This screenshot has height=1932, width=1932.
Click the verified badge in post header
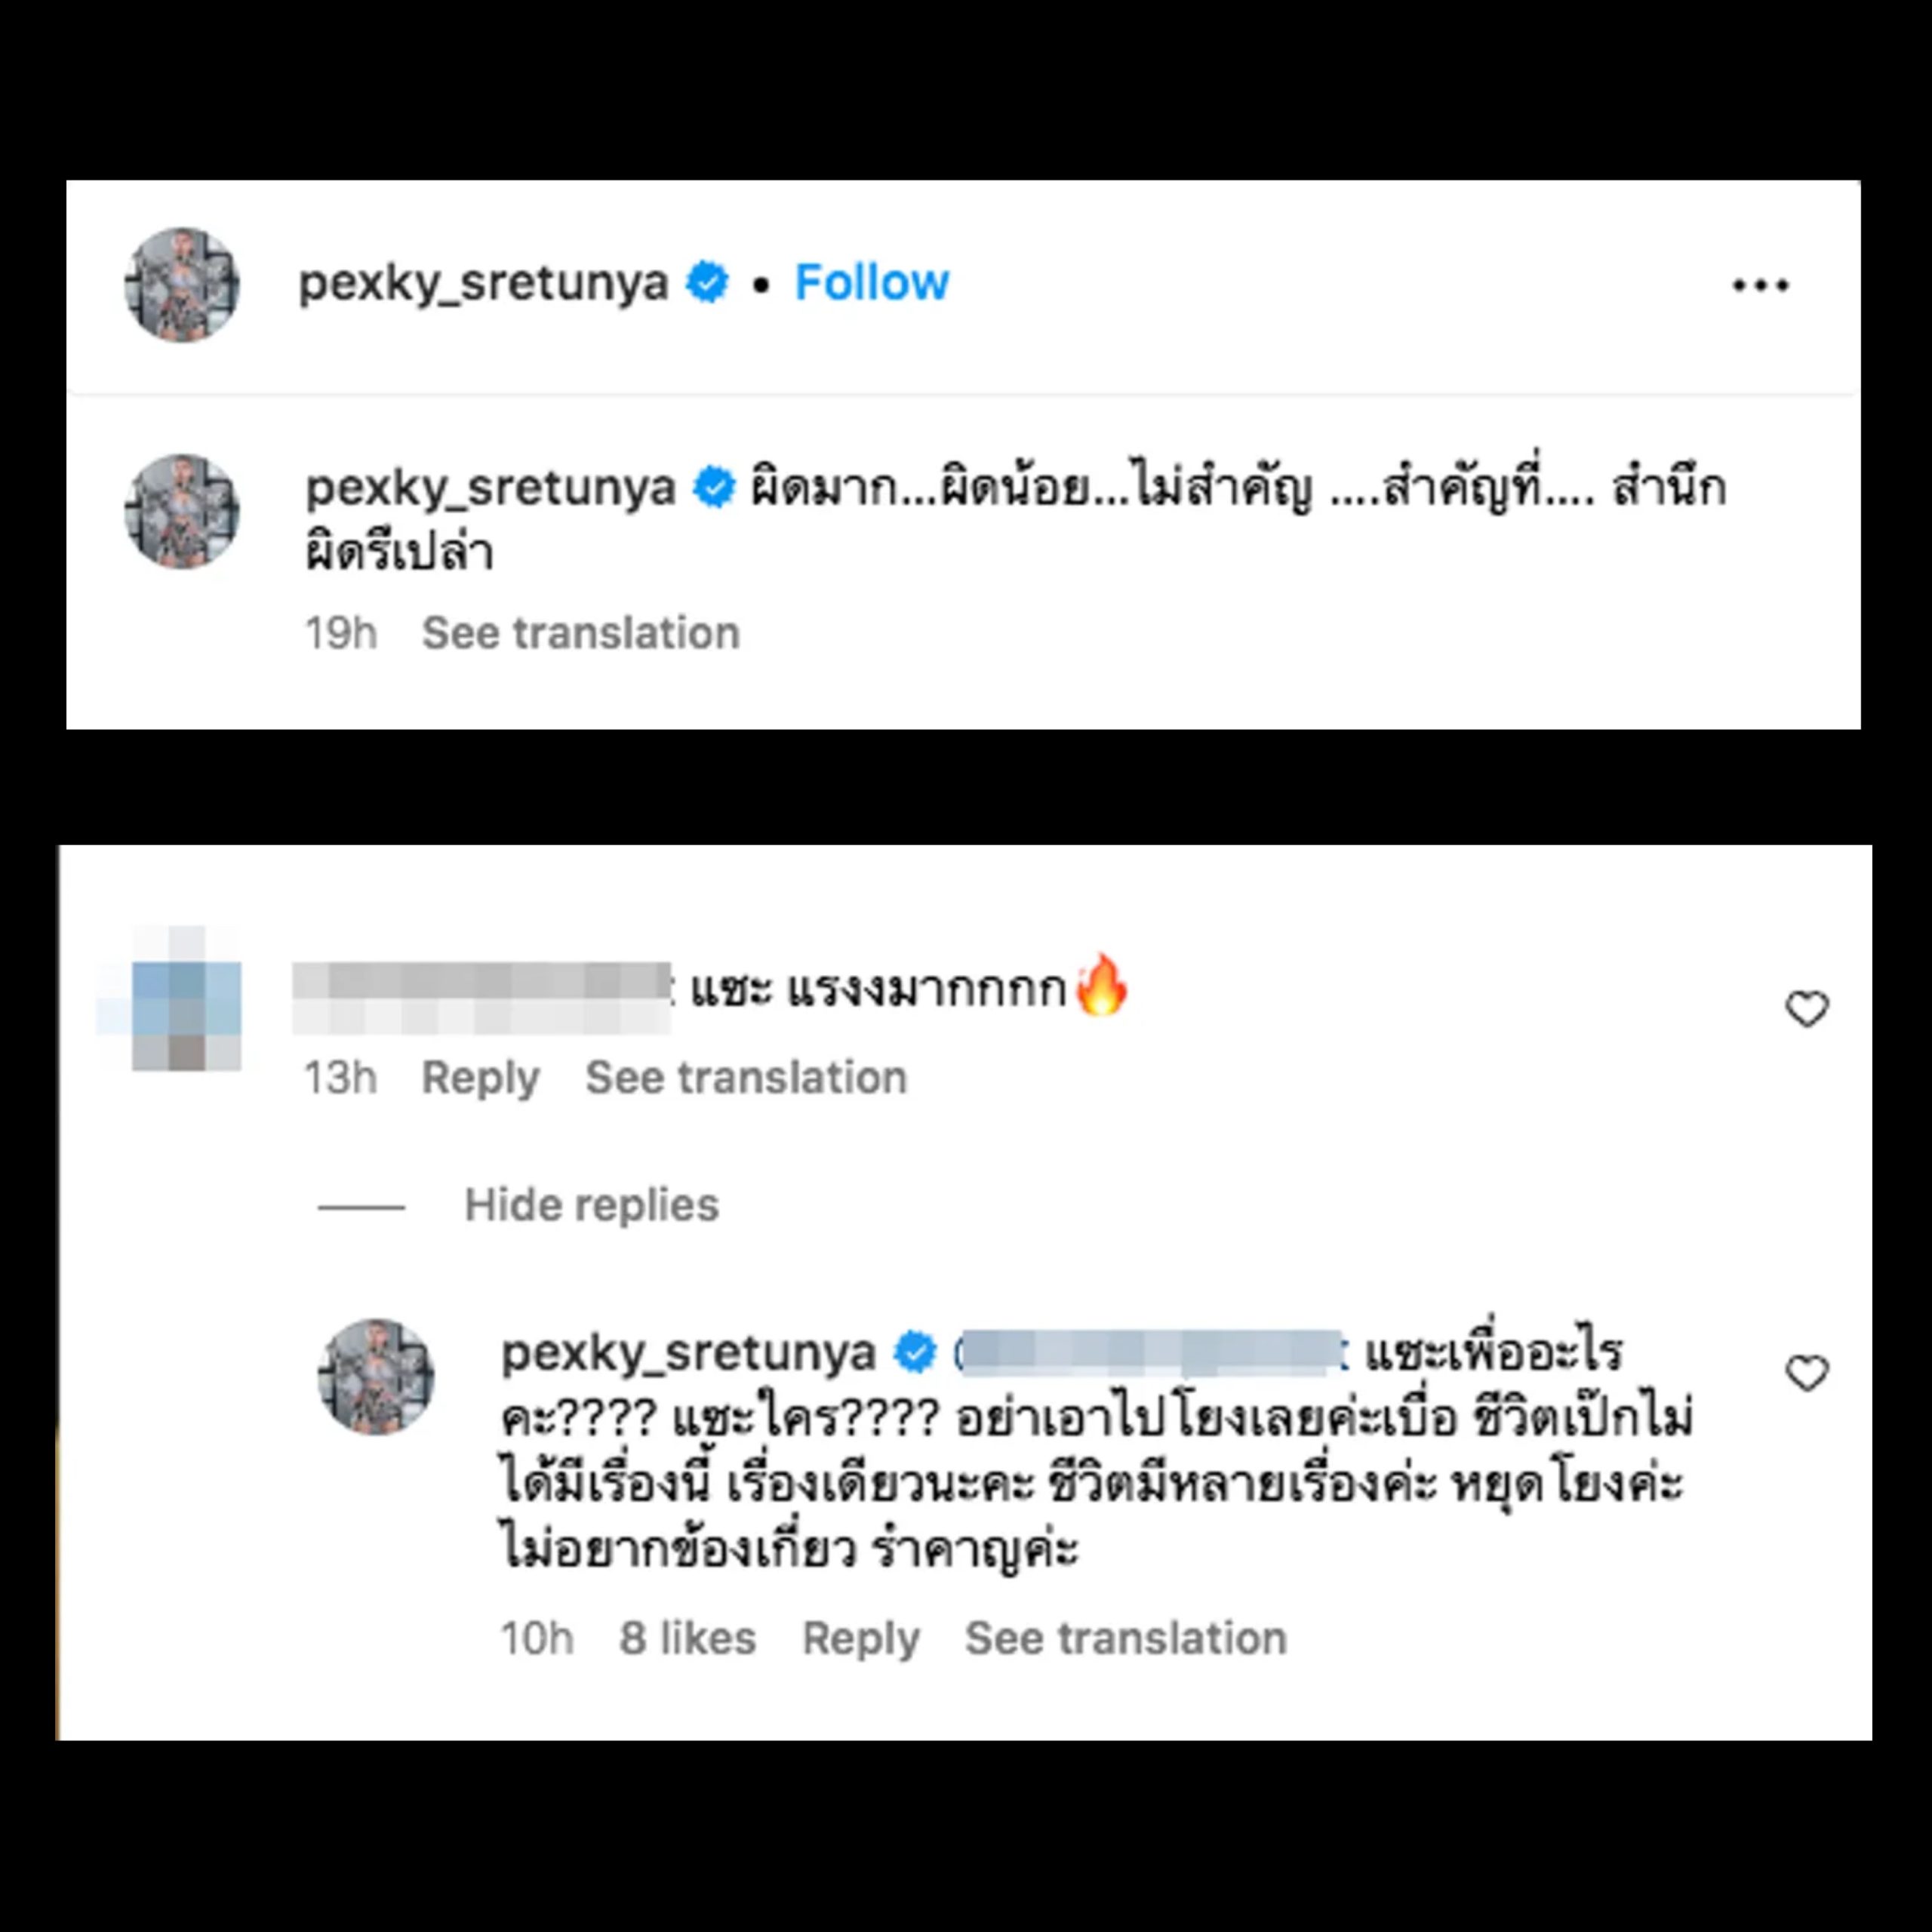click(707, 283)
